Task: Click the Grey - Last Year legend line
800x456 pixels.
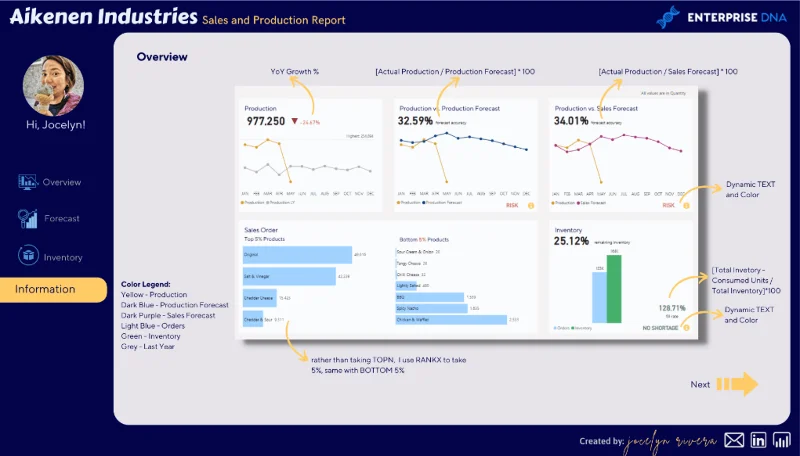Action: click(147, 346)
